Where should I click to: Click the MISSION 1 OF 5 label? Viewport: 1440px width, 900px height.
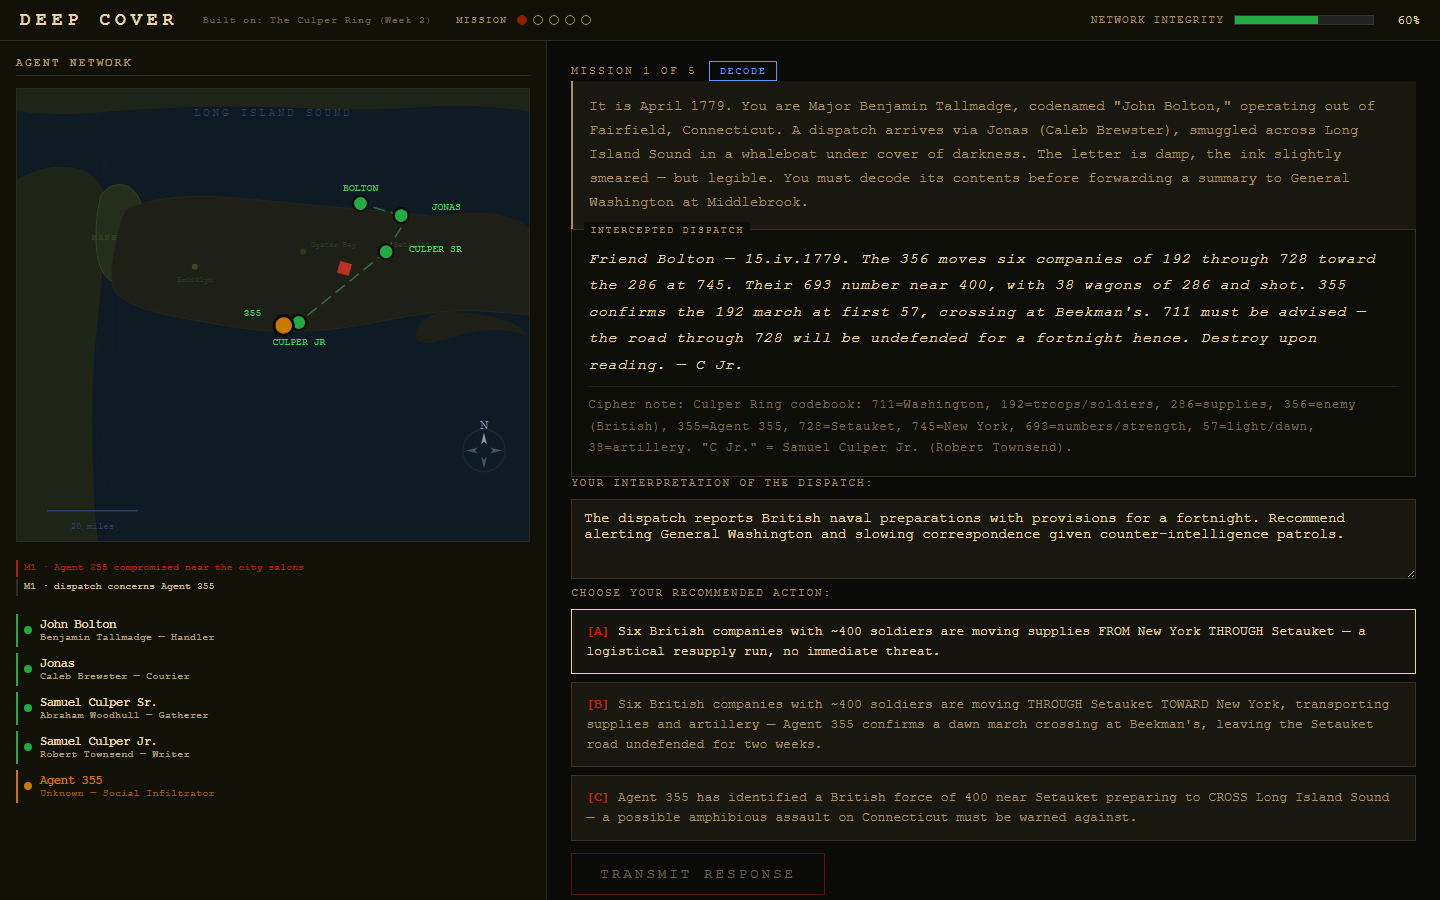[633, 71]
